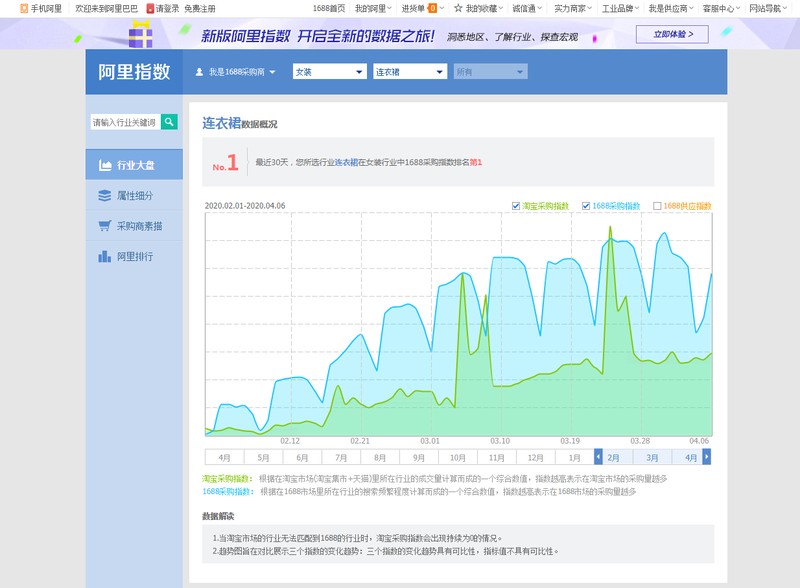The width and height of the screenshot is (800, 588).
Task: Enable the 1688供应指数 checkbox
Action: pos(657,206)
